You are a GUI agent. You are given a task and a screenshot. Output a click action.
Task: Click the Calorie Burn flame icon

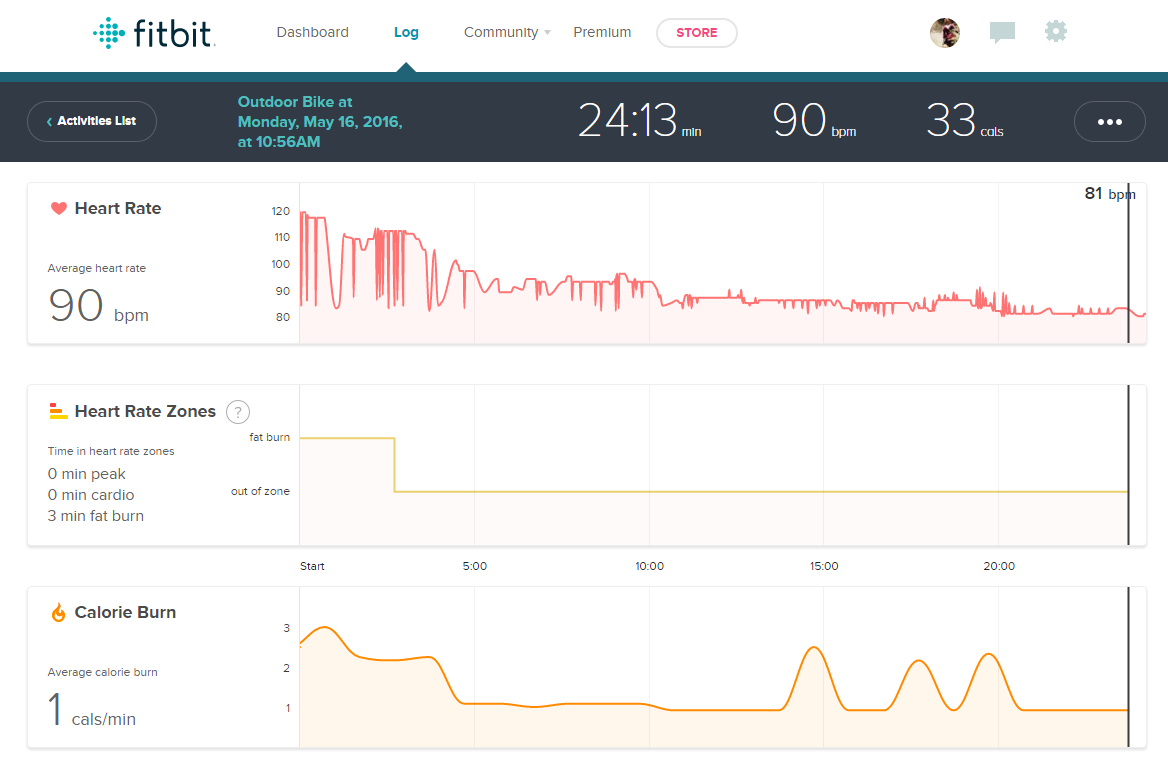coord(58,612)
